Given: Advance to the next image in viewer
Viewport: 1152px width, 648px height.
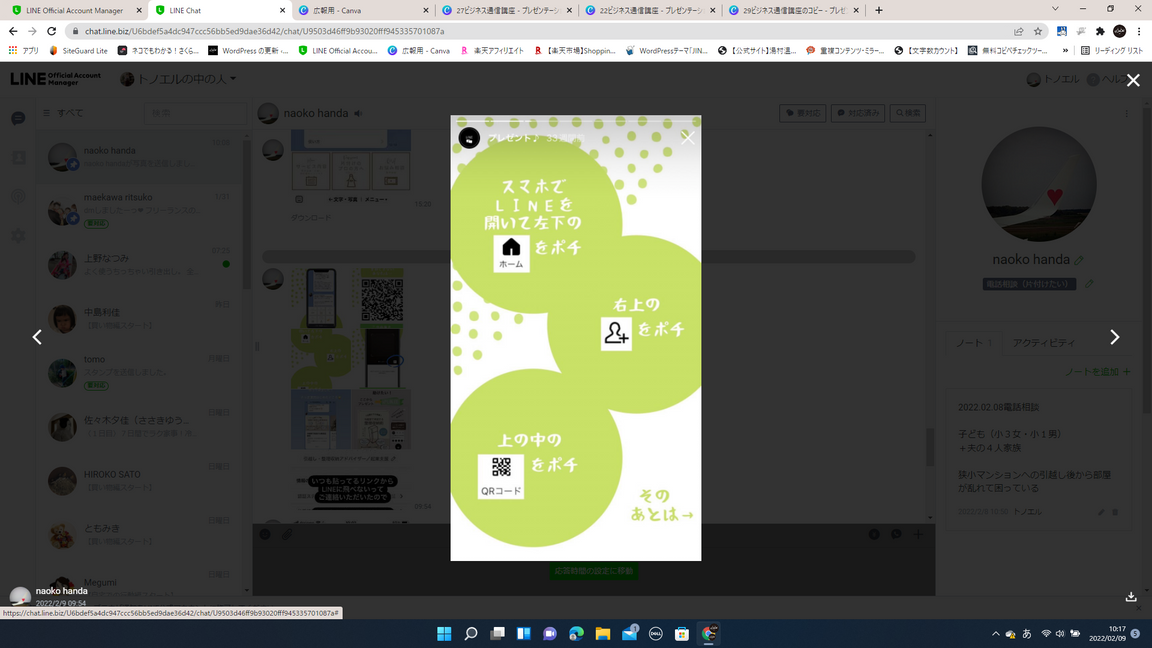Looking at the screenshot, I should tap(1114, 338).
